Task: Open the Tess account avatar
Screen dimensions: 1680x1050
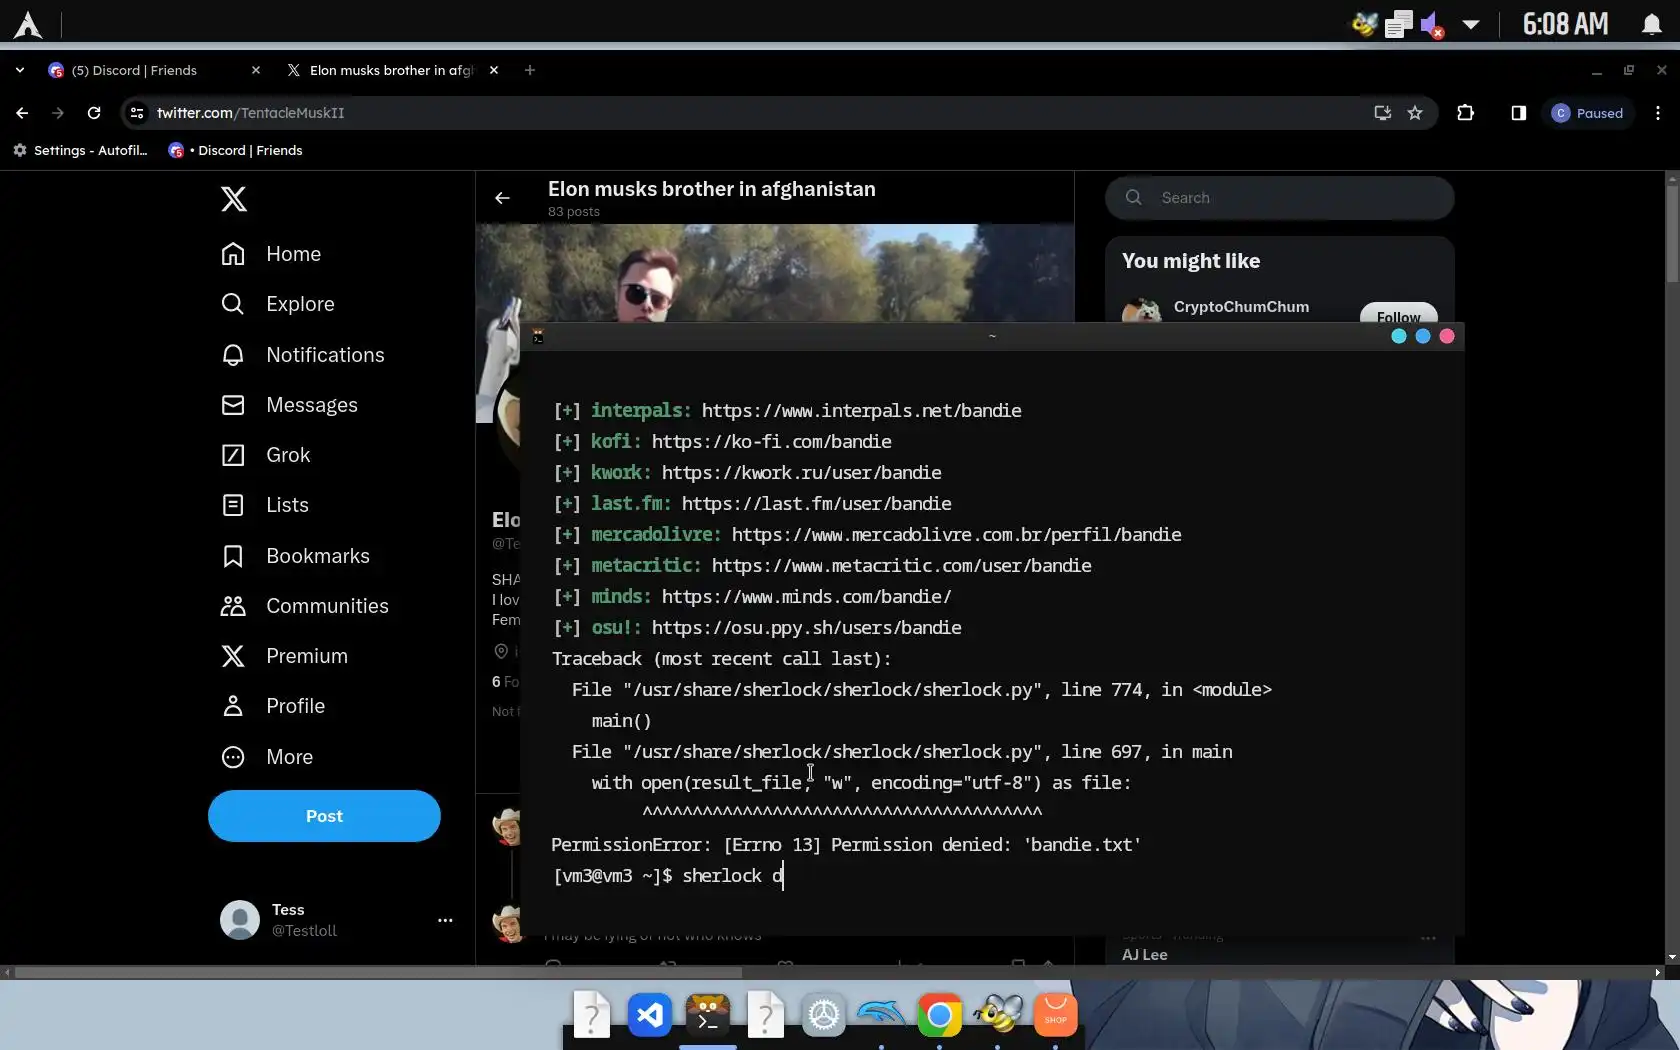Action: click(x=240, y=920)
